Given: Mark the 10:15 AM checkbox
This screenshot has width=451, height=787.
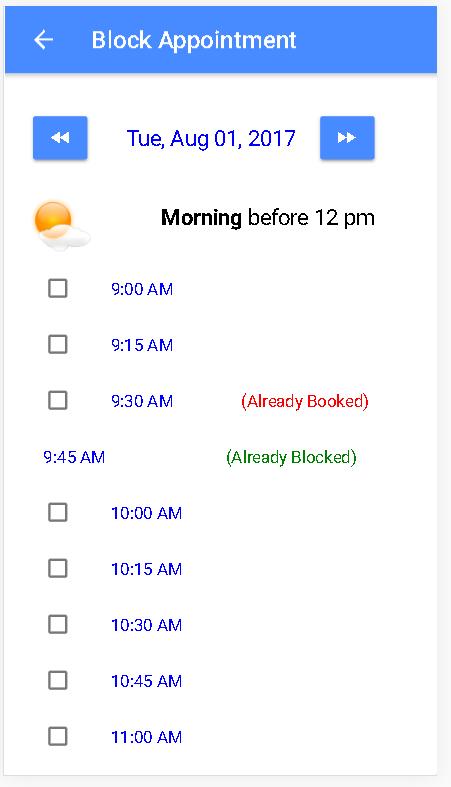Looking at the screenshot, I should [58, 569].
